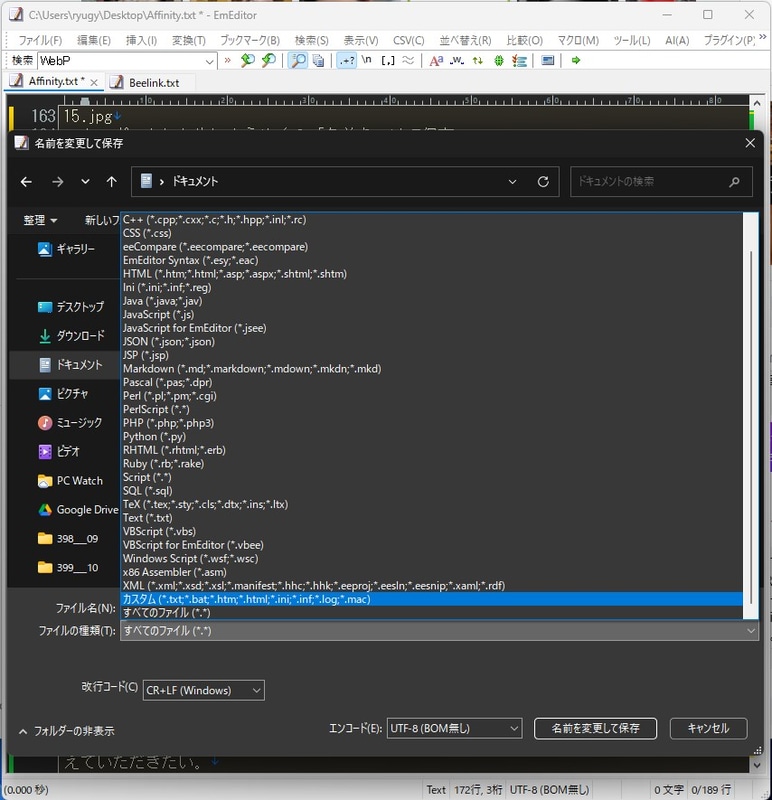Open the 検索(S) menu
Screen dimensions: 772x800
coord(311,40)
